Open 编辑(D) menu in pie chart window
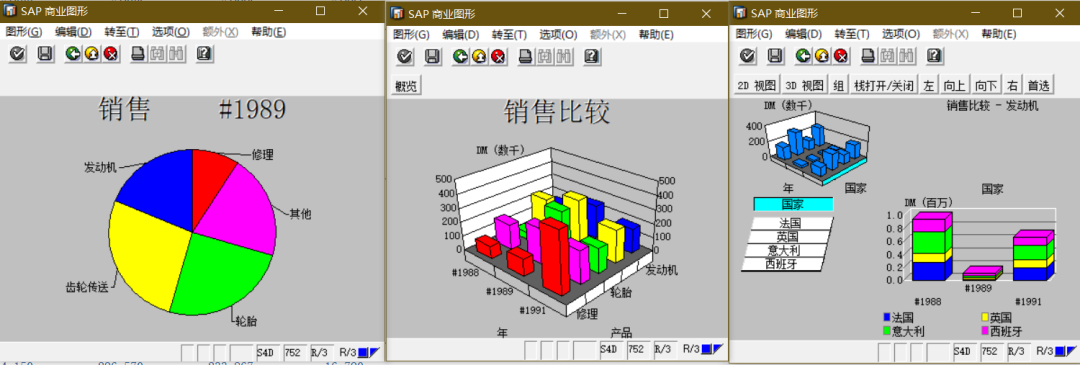The height and width of the screenshot is (365, 1080). [73, 32]
